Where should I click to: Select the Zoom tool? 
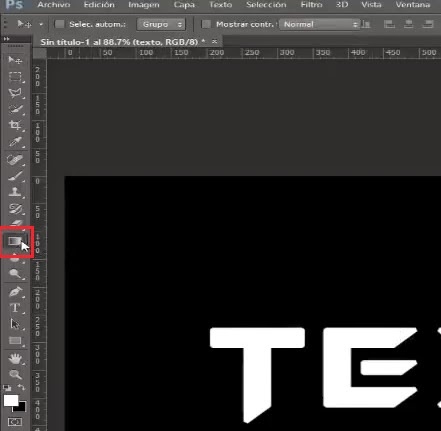[x=15, y=375]
